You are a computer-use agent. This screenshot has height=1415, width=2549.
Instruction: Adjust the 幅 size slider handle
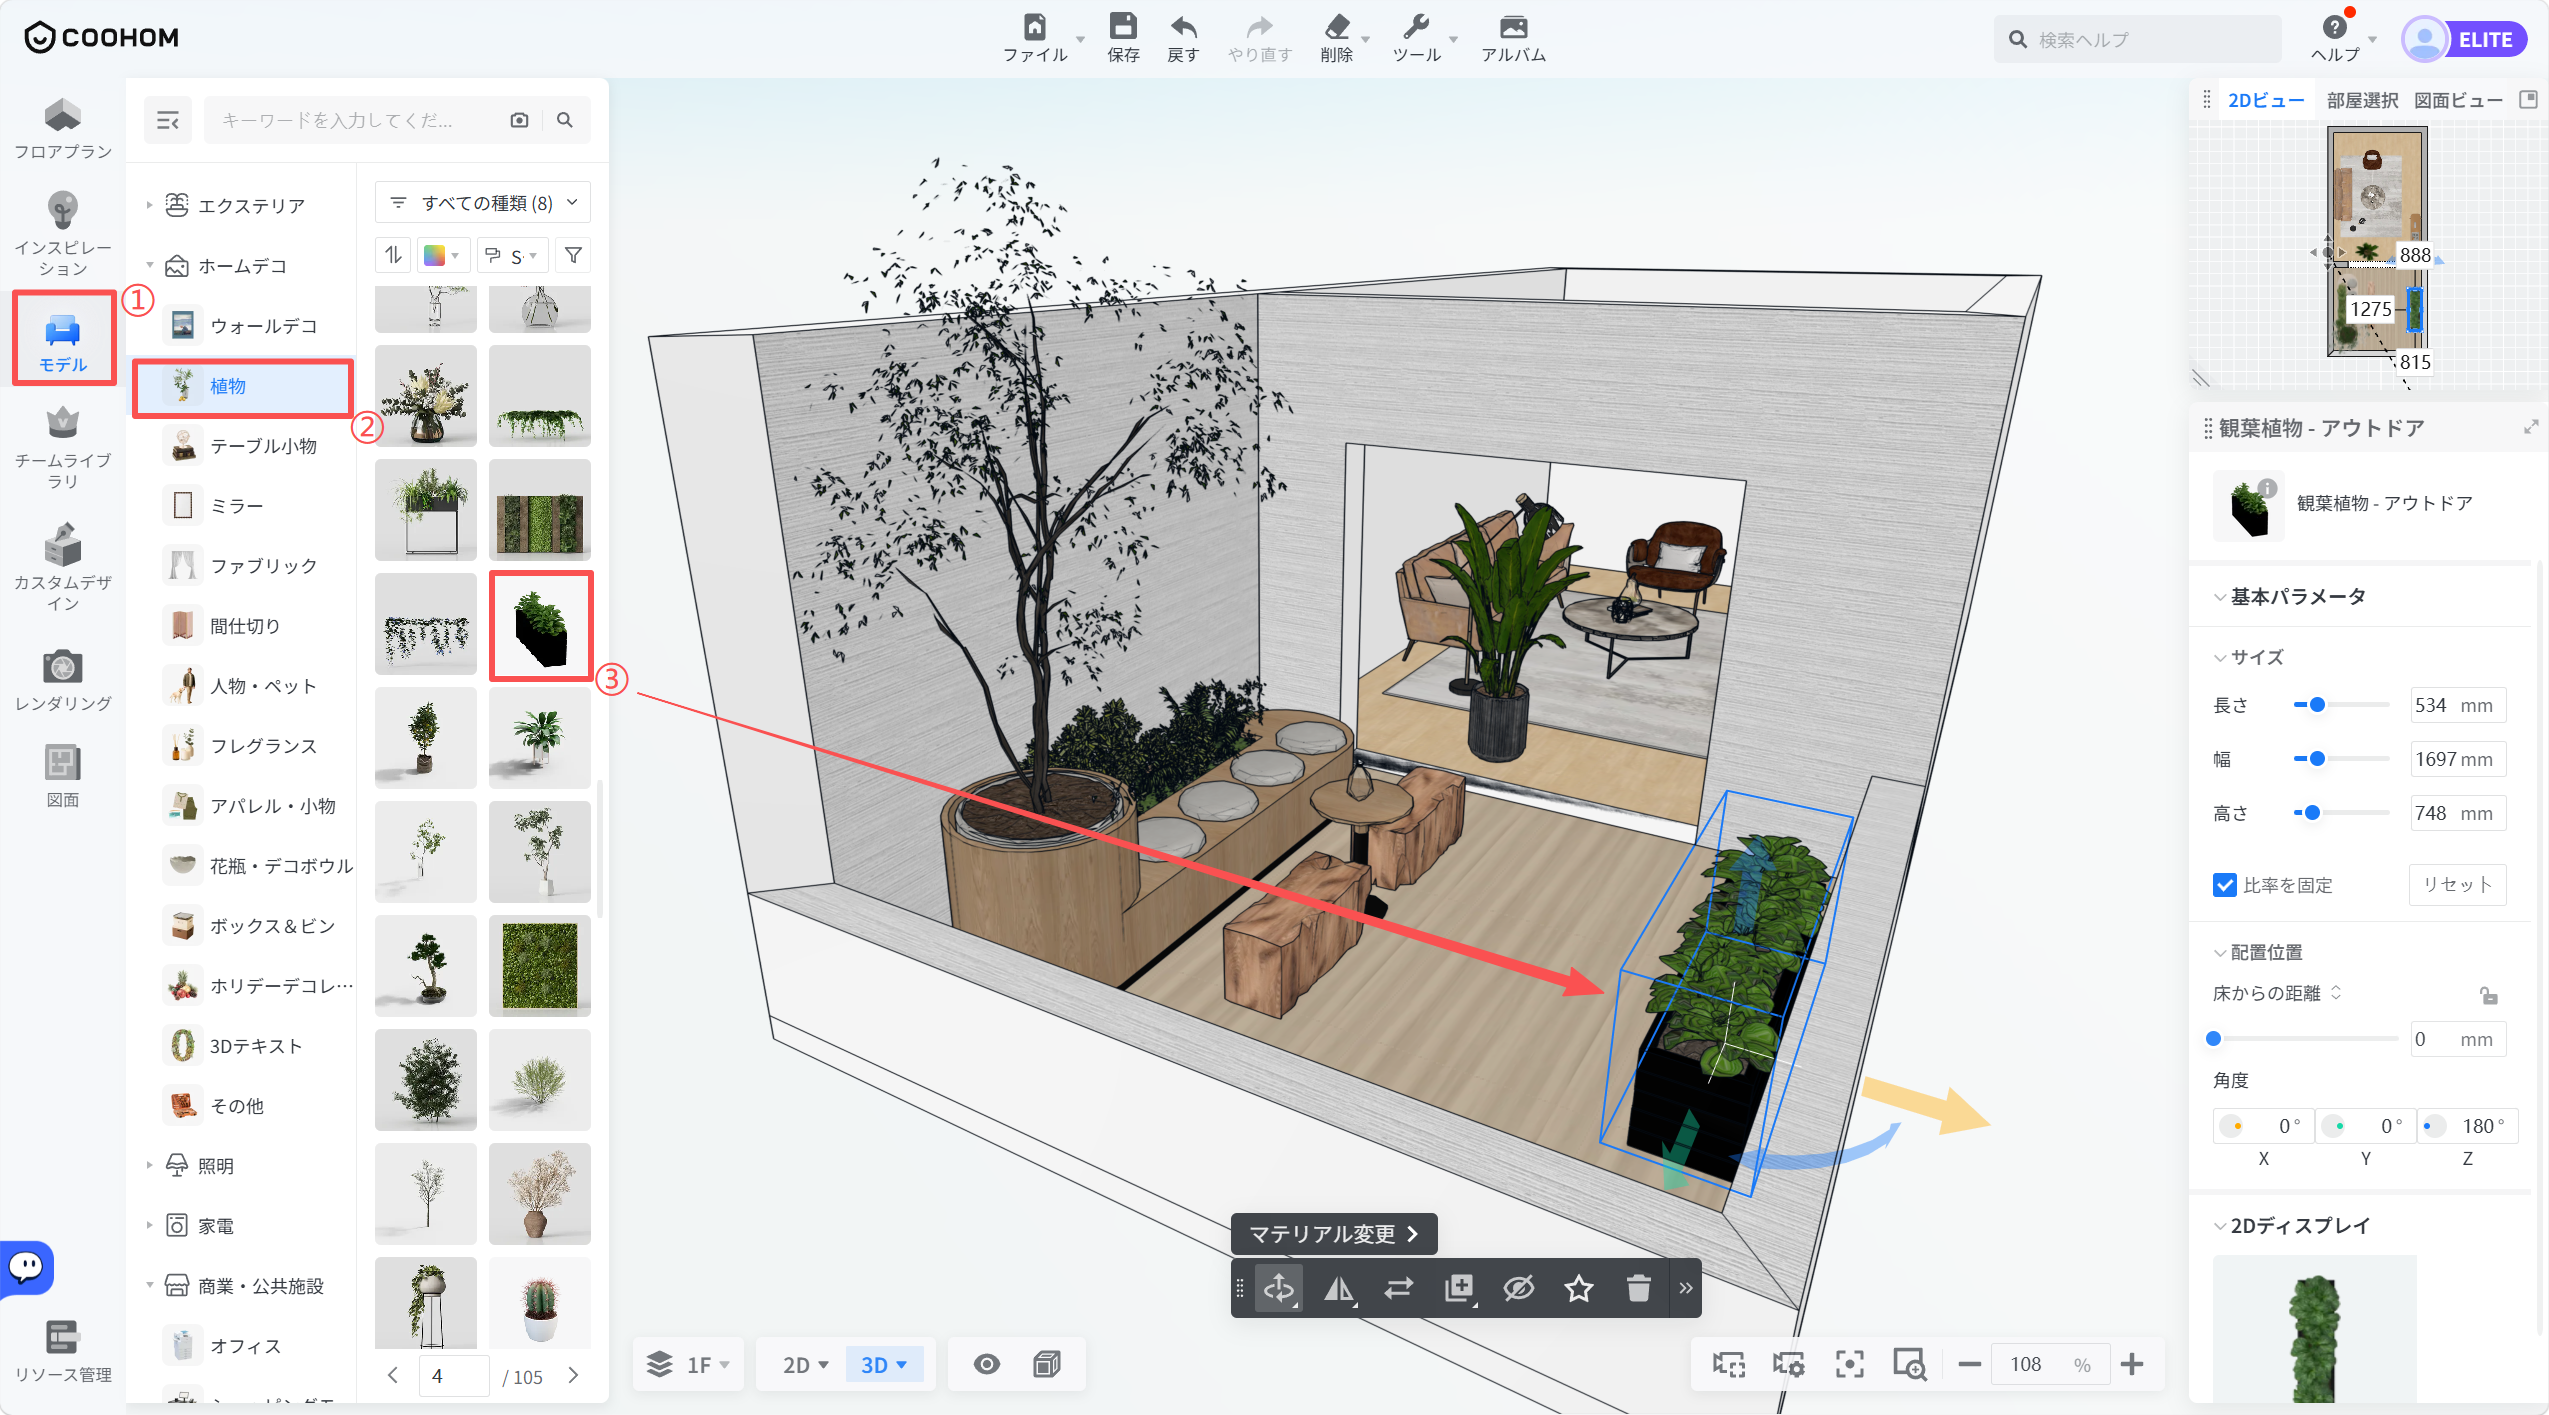2317,758
